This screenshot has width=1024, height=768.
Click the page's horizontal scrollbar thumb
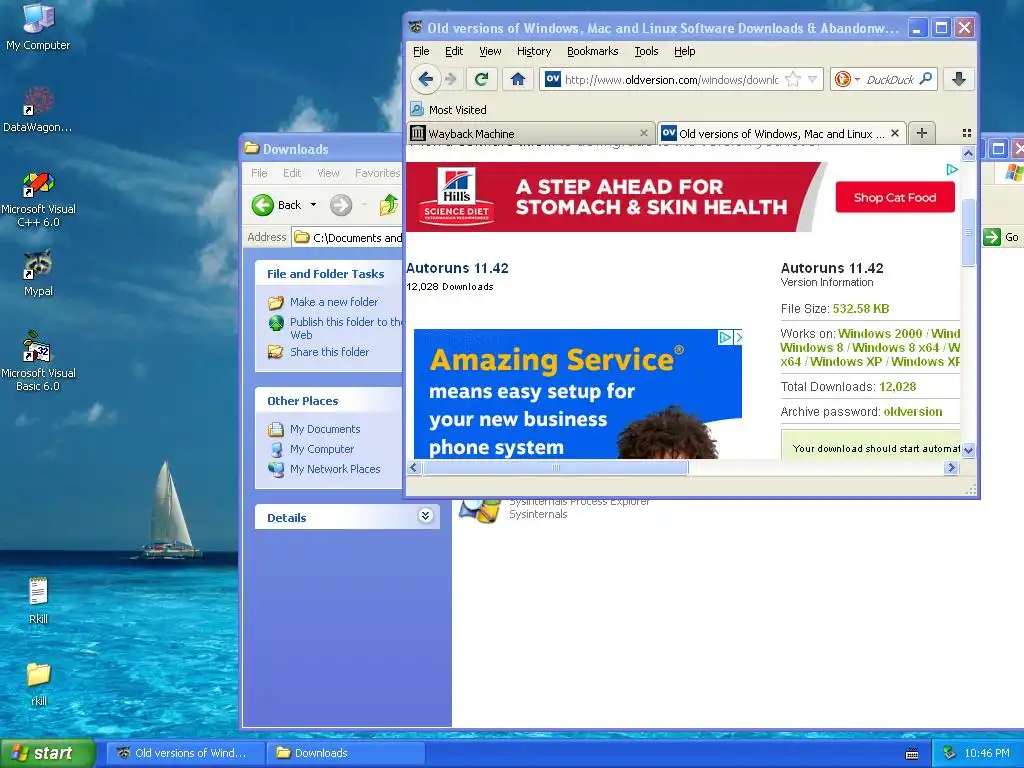point(555,468)
